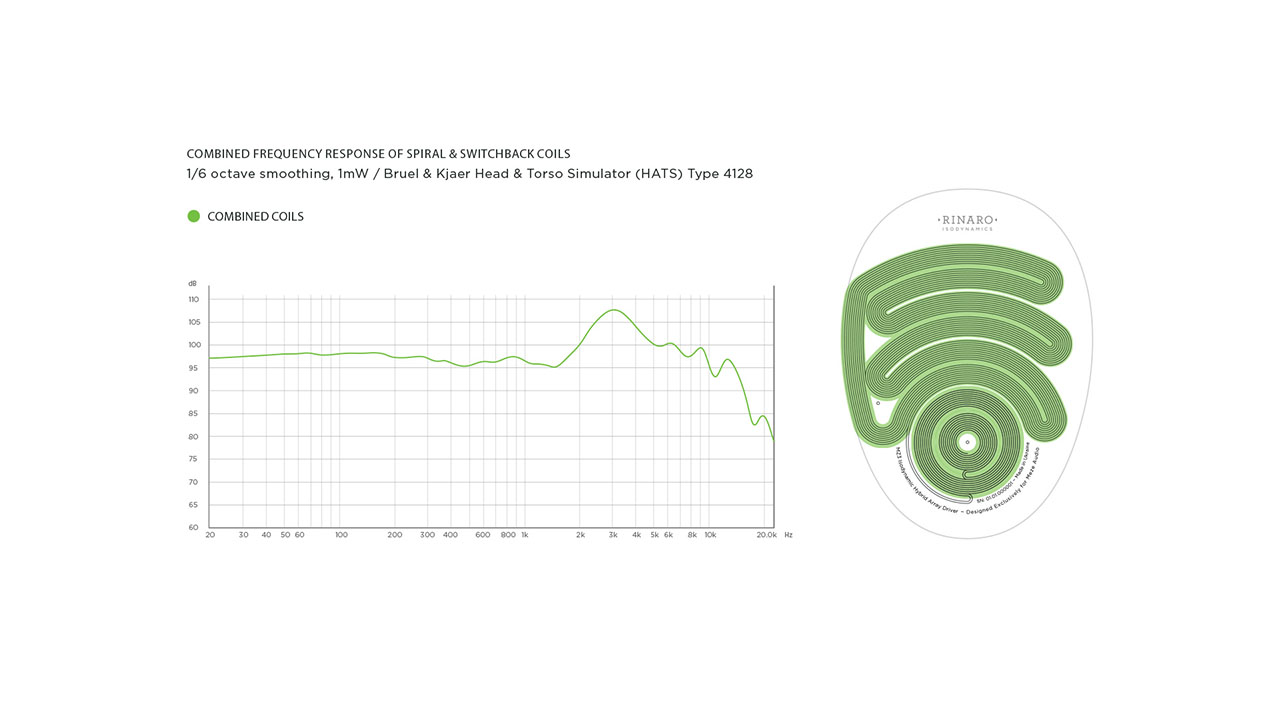1280x720 pixels.
Task: Click the 1k frequency axis label
Action: 524,536
